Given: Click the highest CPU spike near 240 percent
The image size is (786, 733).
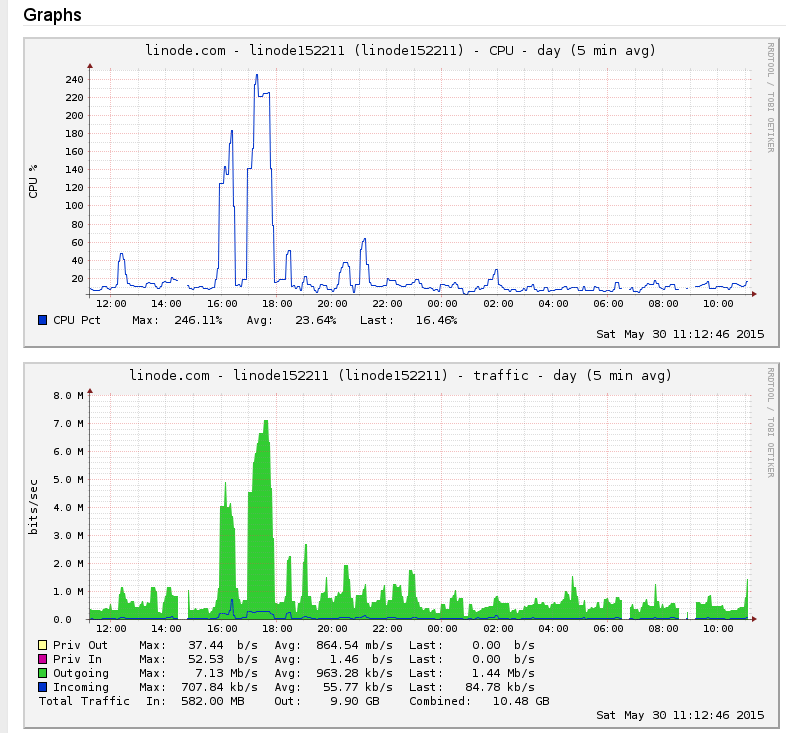Looking at the screenshot, I should click(257, 75).
